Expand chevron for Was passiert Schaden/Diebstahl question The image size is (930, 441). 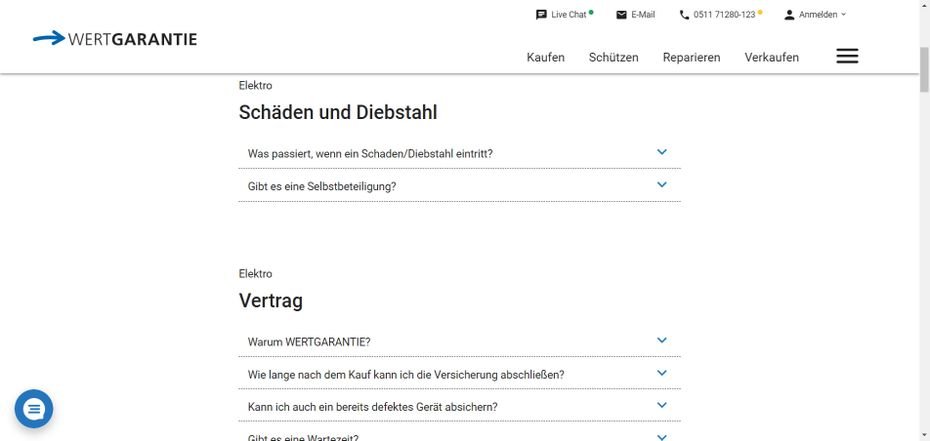(662, 152)
